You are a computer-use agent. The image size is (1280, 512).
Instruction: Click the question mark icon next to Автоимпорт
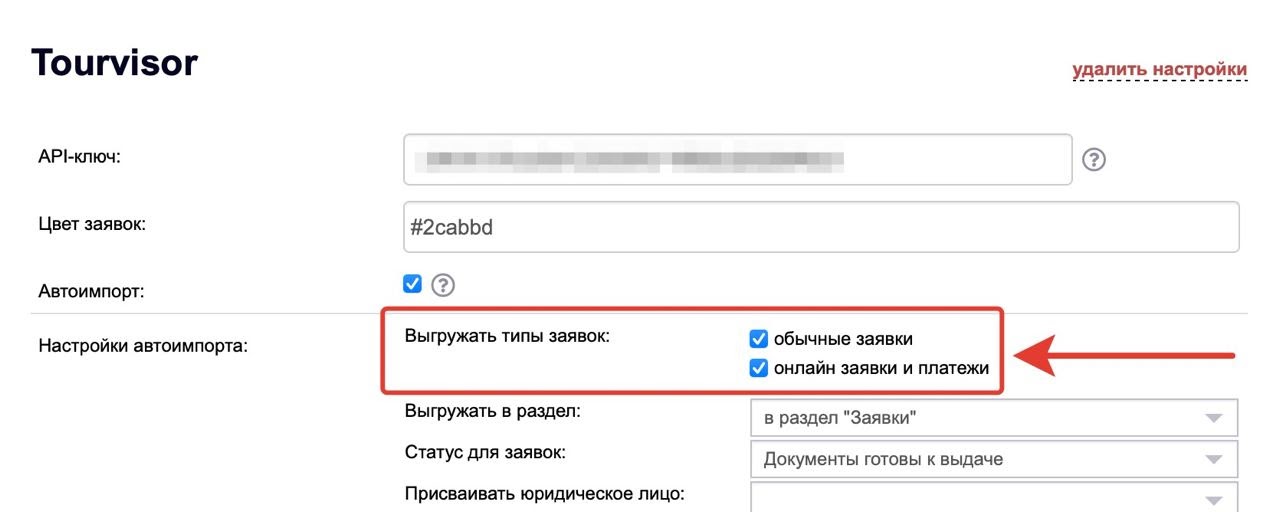pyautogui.click(x=442, y=285)
